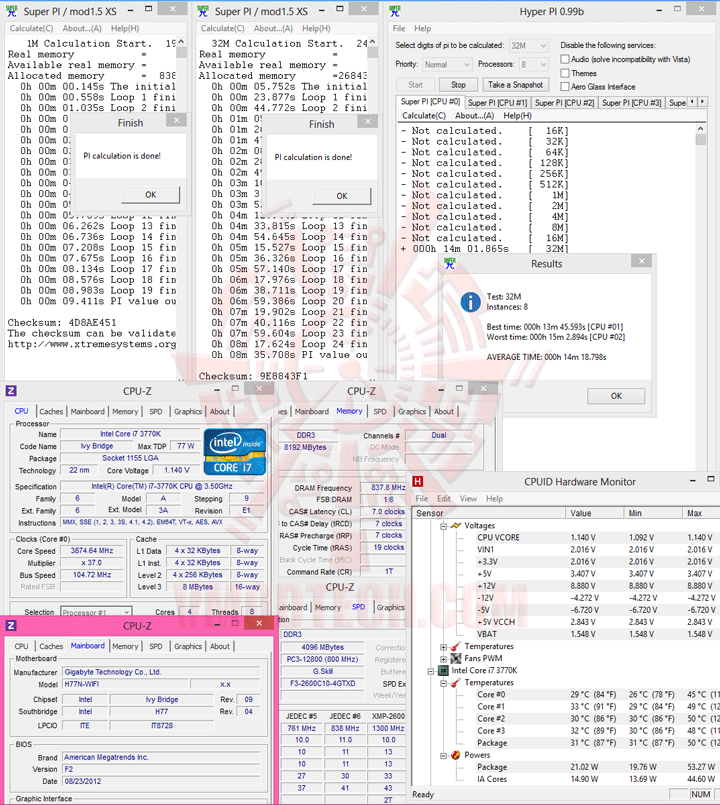The width and height of the screenshot is (720, 805).
Task: Open the digits of pi 32M dropdown
Action: [x=528, y=46]
